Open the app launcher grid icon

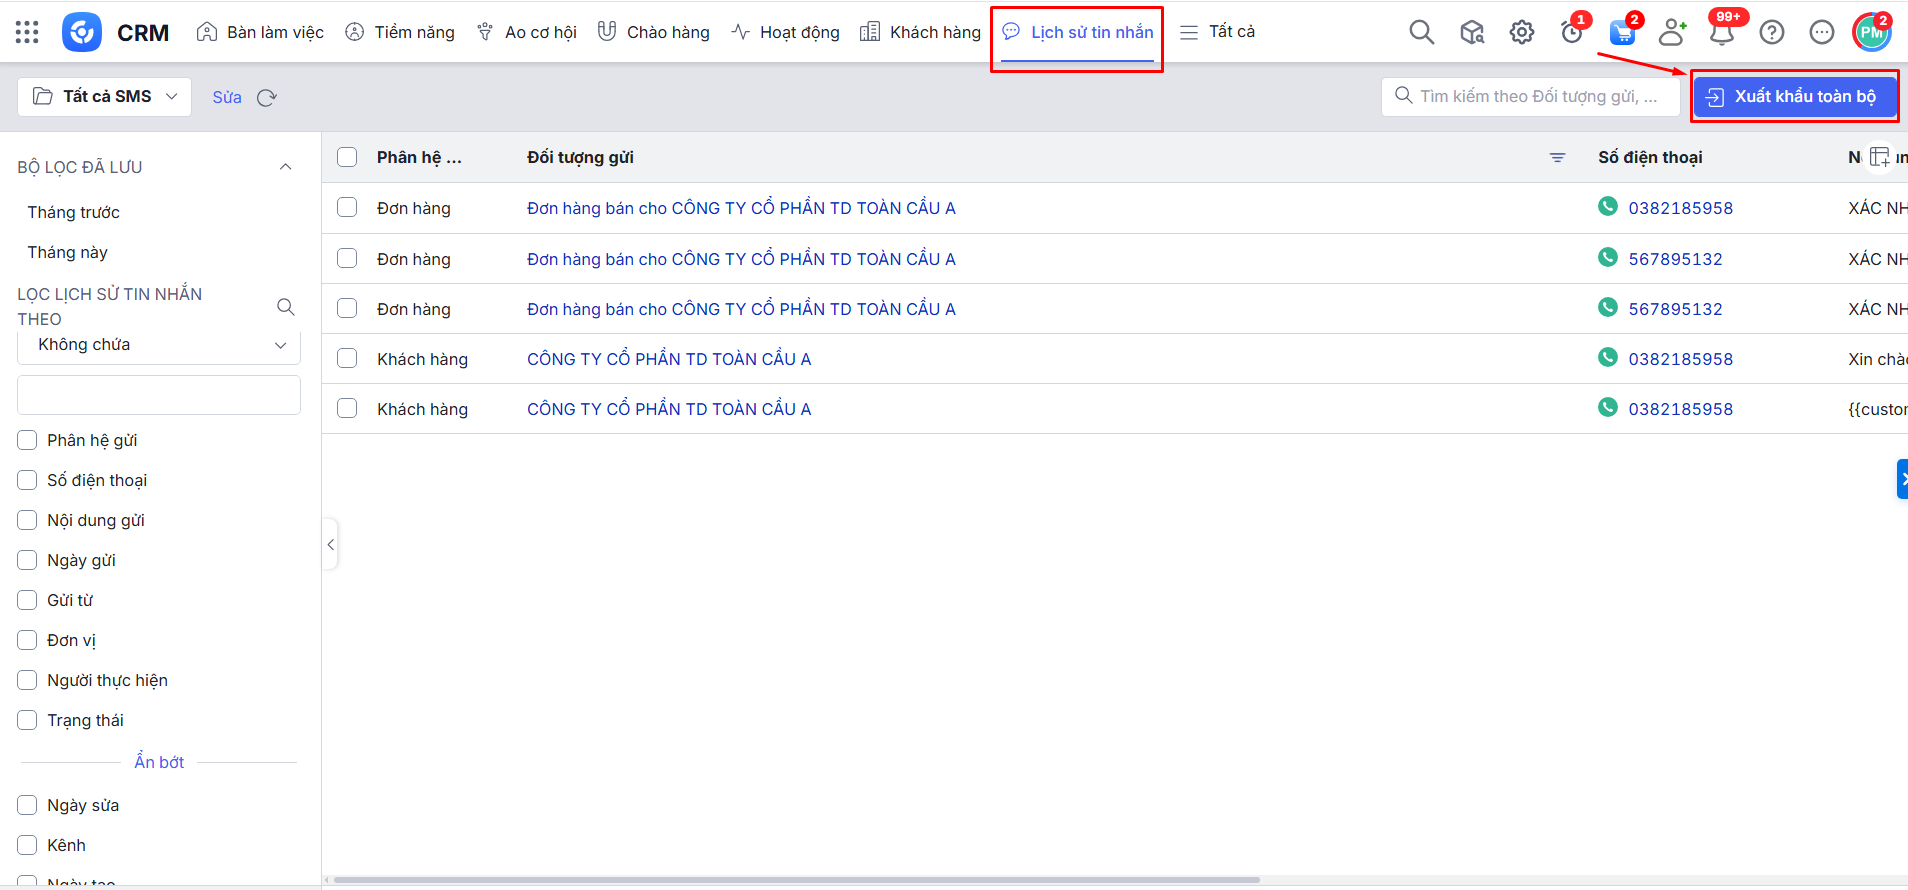(x=27, y=32)
